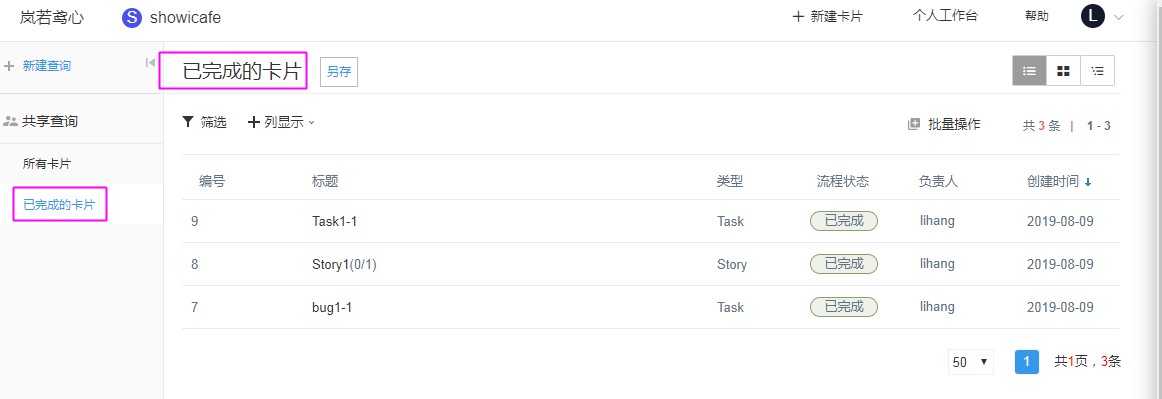The width and height of the screenshot is (1162, 399).
Task: Click the 另存 save-as button
Action: 339,72
